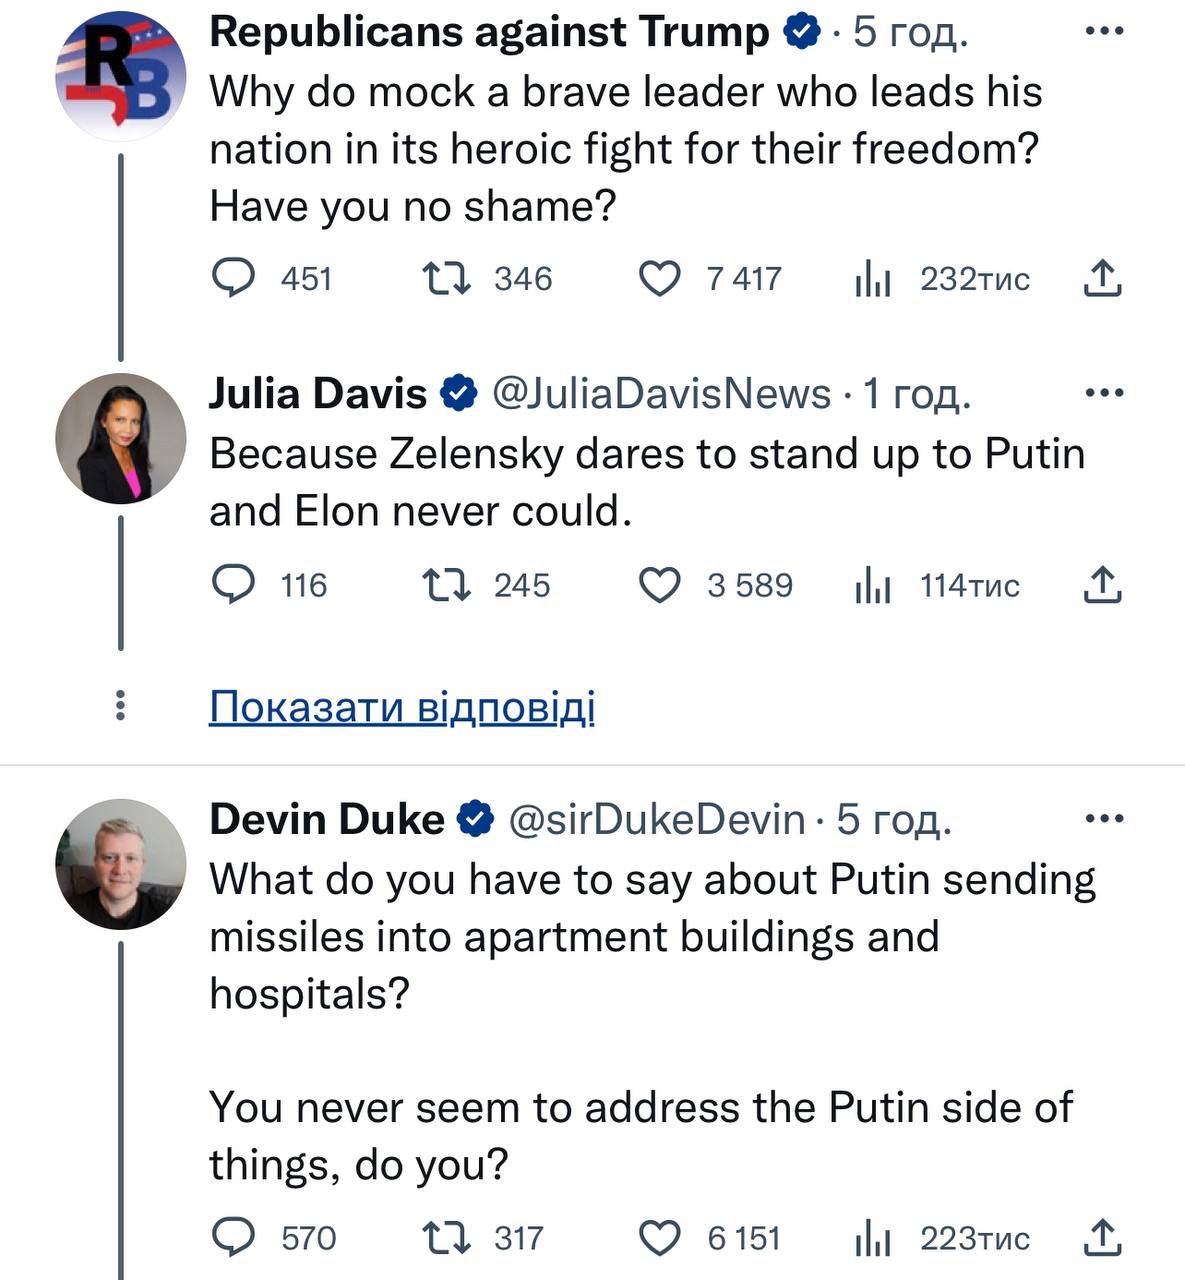Retweet the Republicans against Trump post
This screenshot has width=1185, height=1280.
click(x=446, y=278)
